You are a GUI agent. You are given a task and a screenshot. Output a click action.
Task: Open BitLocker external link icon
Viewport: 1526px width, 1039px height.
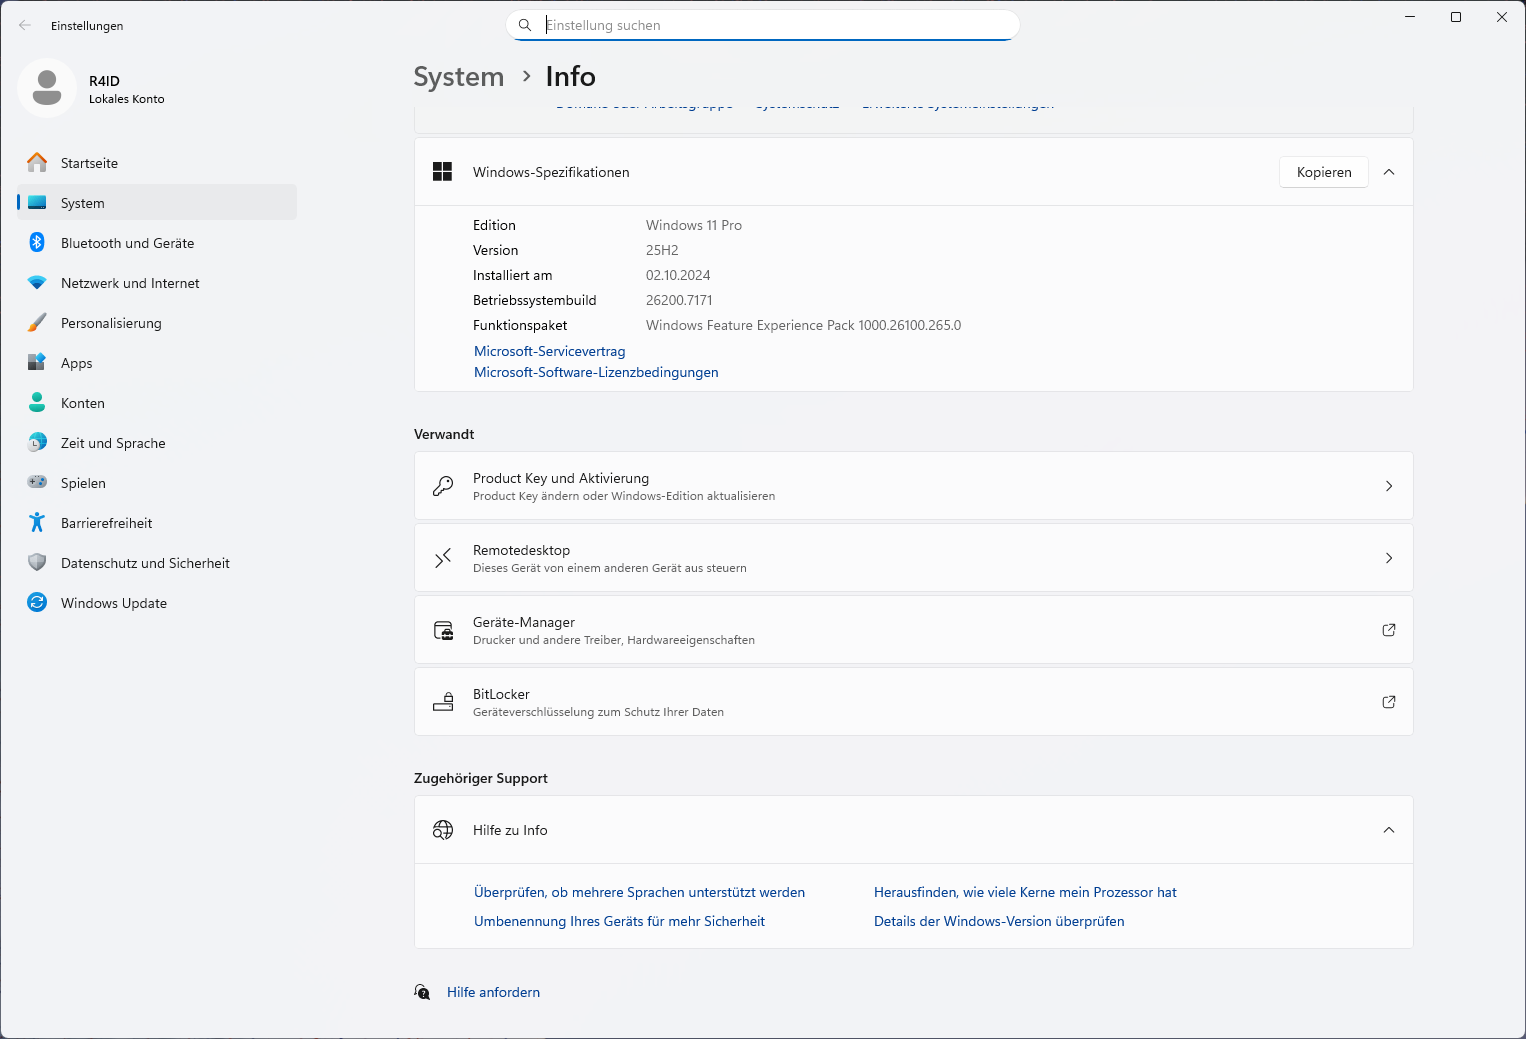(1388, 702)
